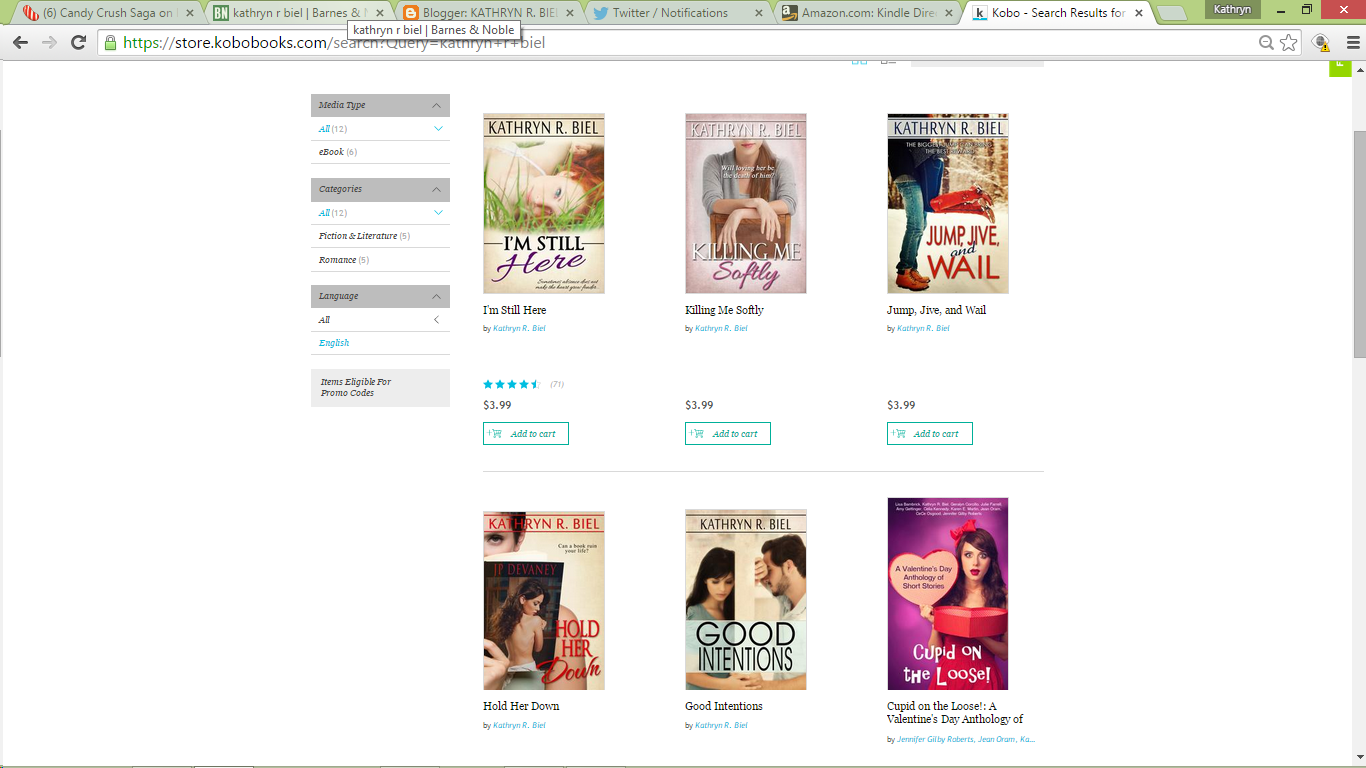Viewport: 1366px width, 768px height.
Task: Add Jump, Jive, and Wail to cart
Action: click(x=930, y=434)
